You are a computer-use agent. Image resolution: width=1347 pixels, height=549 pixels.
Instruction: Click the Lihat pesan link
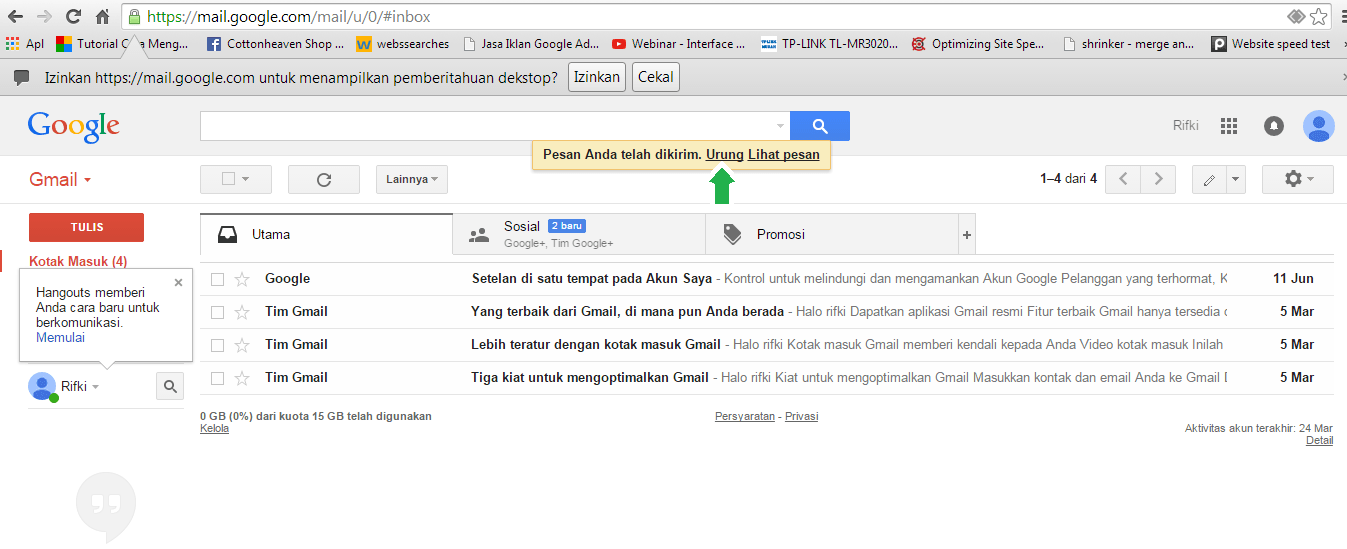[784, 155]
